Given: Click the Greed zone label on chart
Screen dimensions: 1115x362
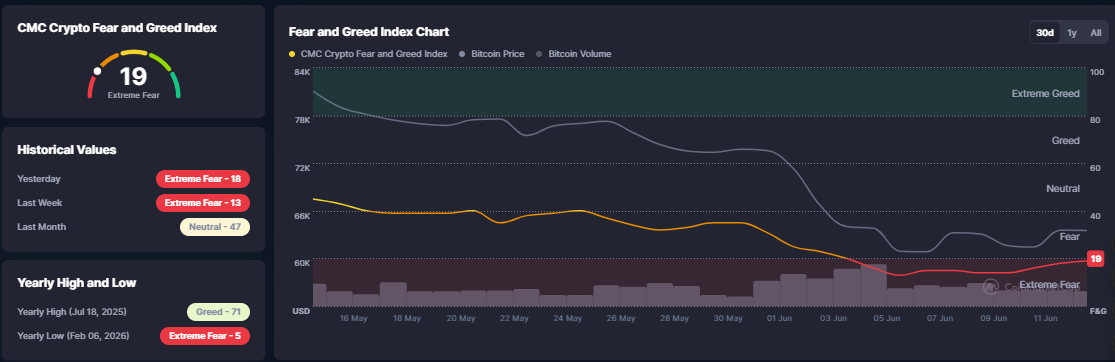Looking at the screenshot, I should point(1065,141).
